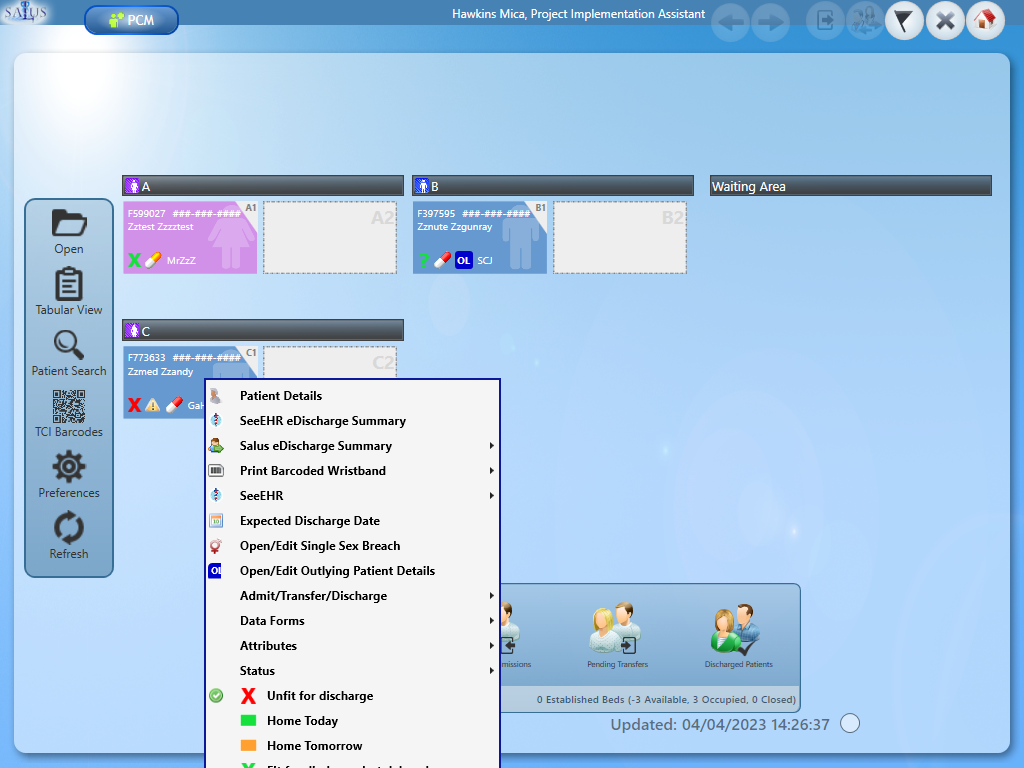Click the OL outlier badge on bed B1
This screenshot has height=768, width=1024.
click(x=464, y=260)
